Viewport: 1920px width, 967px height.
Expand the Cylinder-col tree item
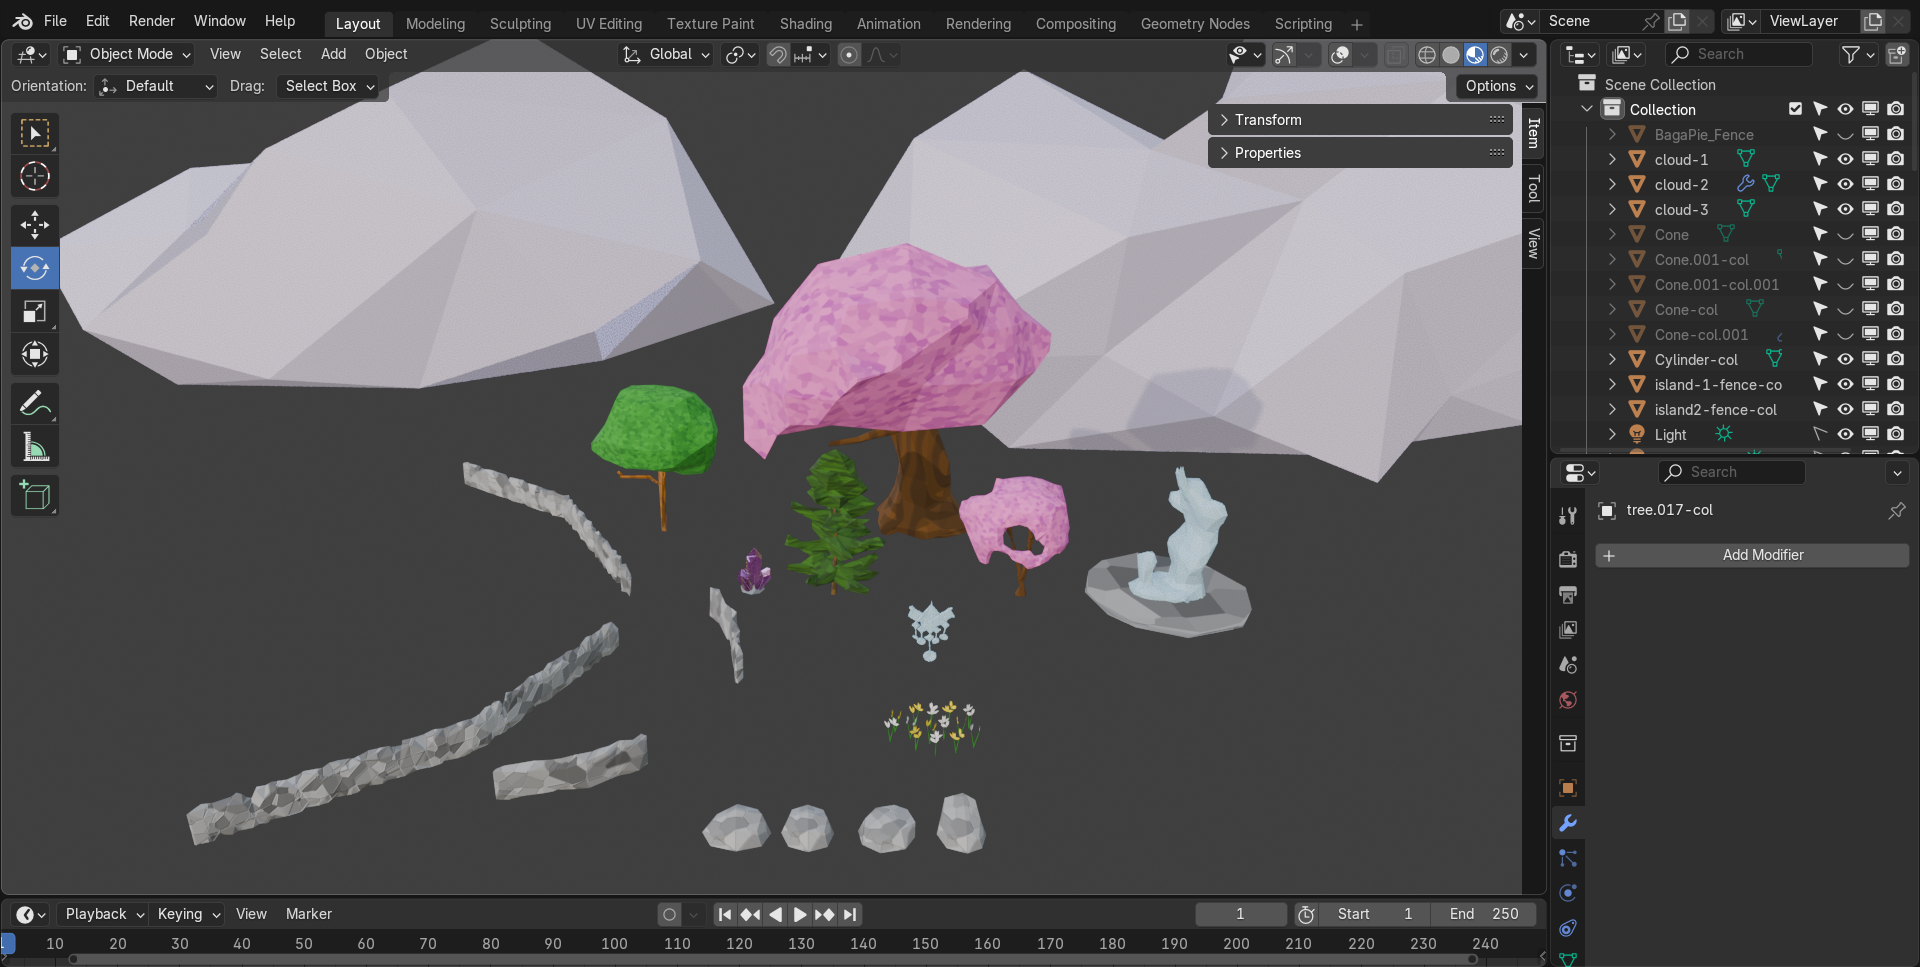(1612, 359)
